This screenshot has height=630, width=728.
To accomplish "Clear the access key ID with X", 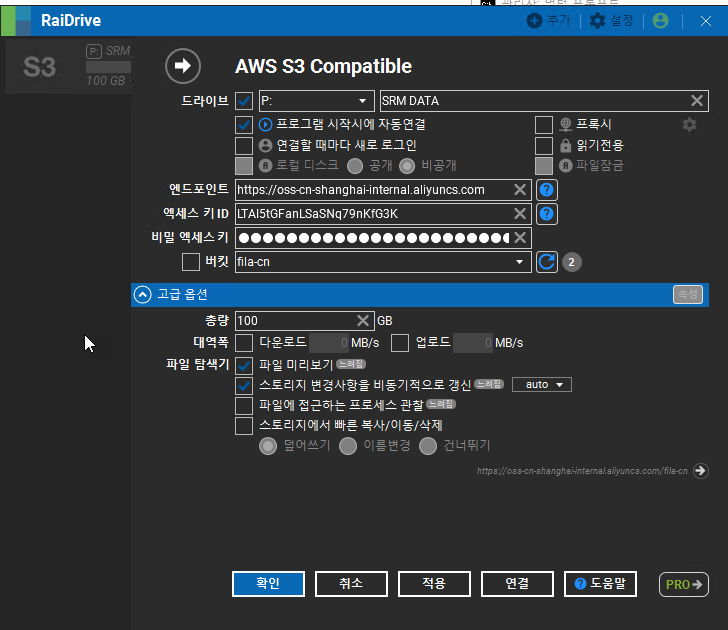I will [x=520, y=214].
